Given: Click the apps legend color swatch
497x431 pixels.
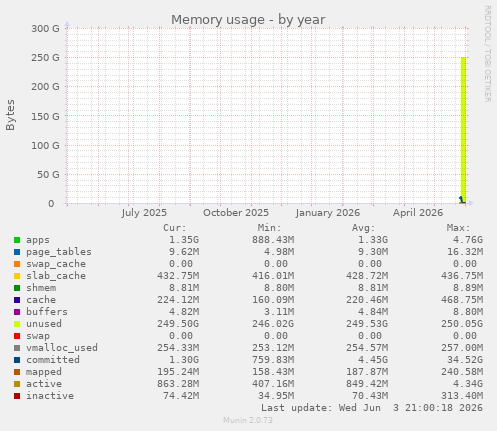Looking at the screenshot, I should point(17,240).
